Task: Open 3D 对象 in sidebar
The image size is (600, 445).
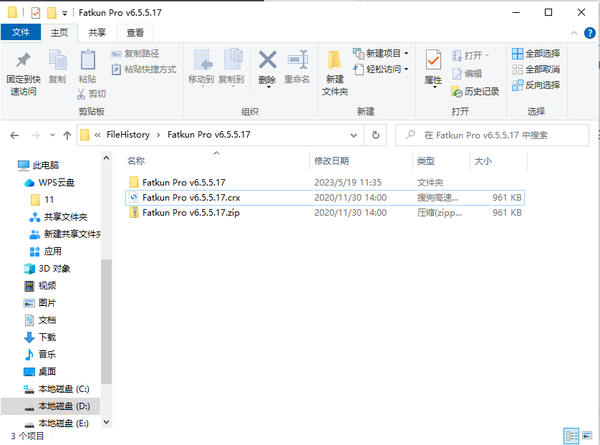Action: tap(47, 269)
